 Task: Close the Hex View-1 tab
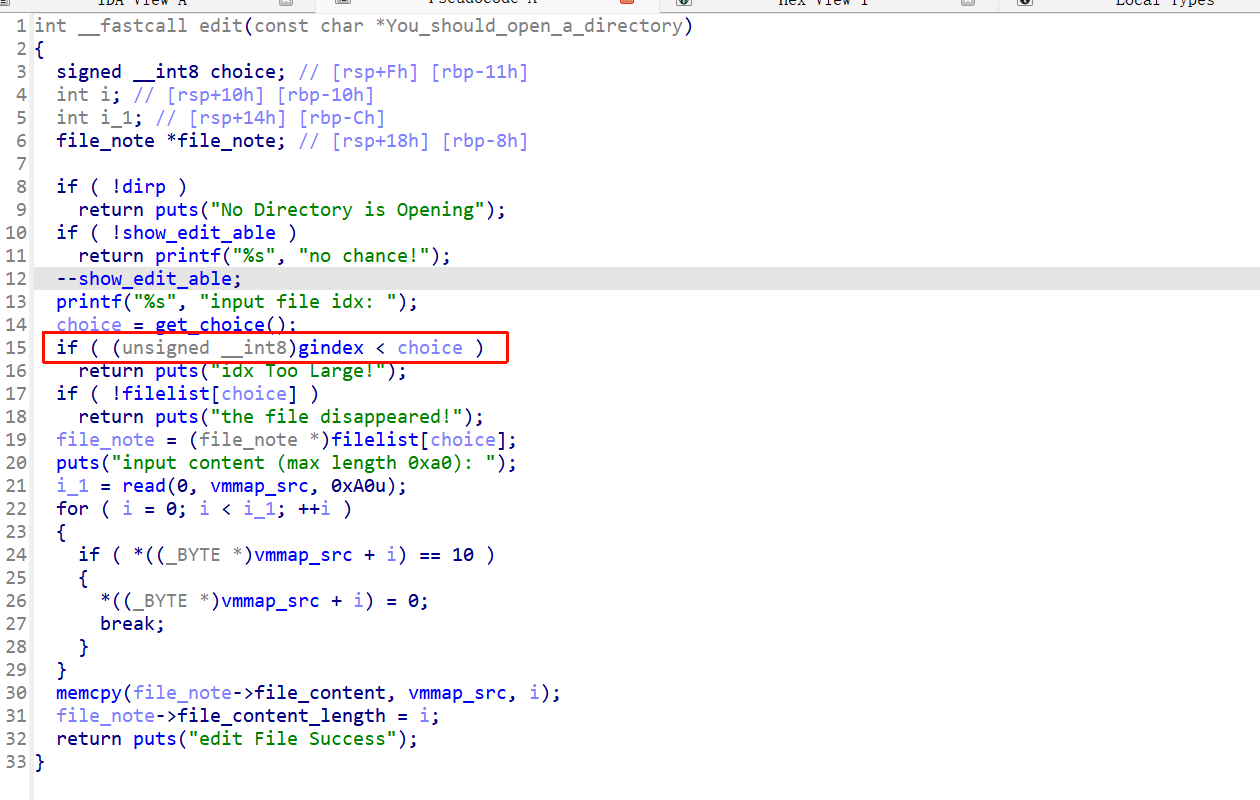967,3
